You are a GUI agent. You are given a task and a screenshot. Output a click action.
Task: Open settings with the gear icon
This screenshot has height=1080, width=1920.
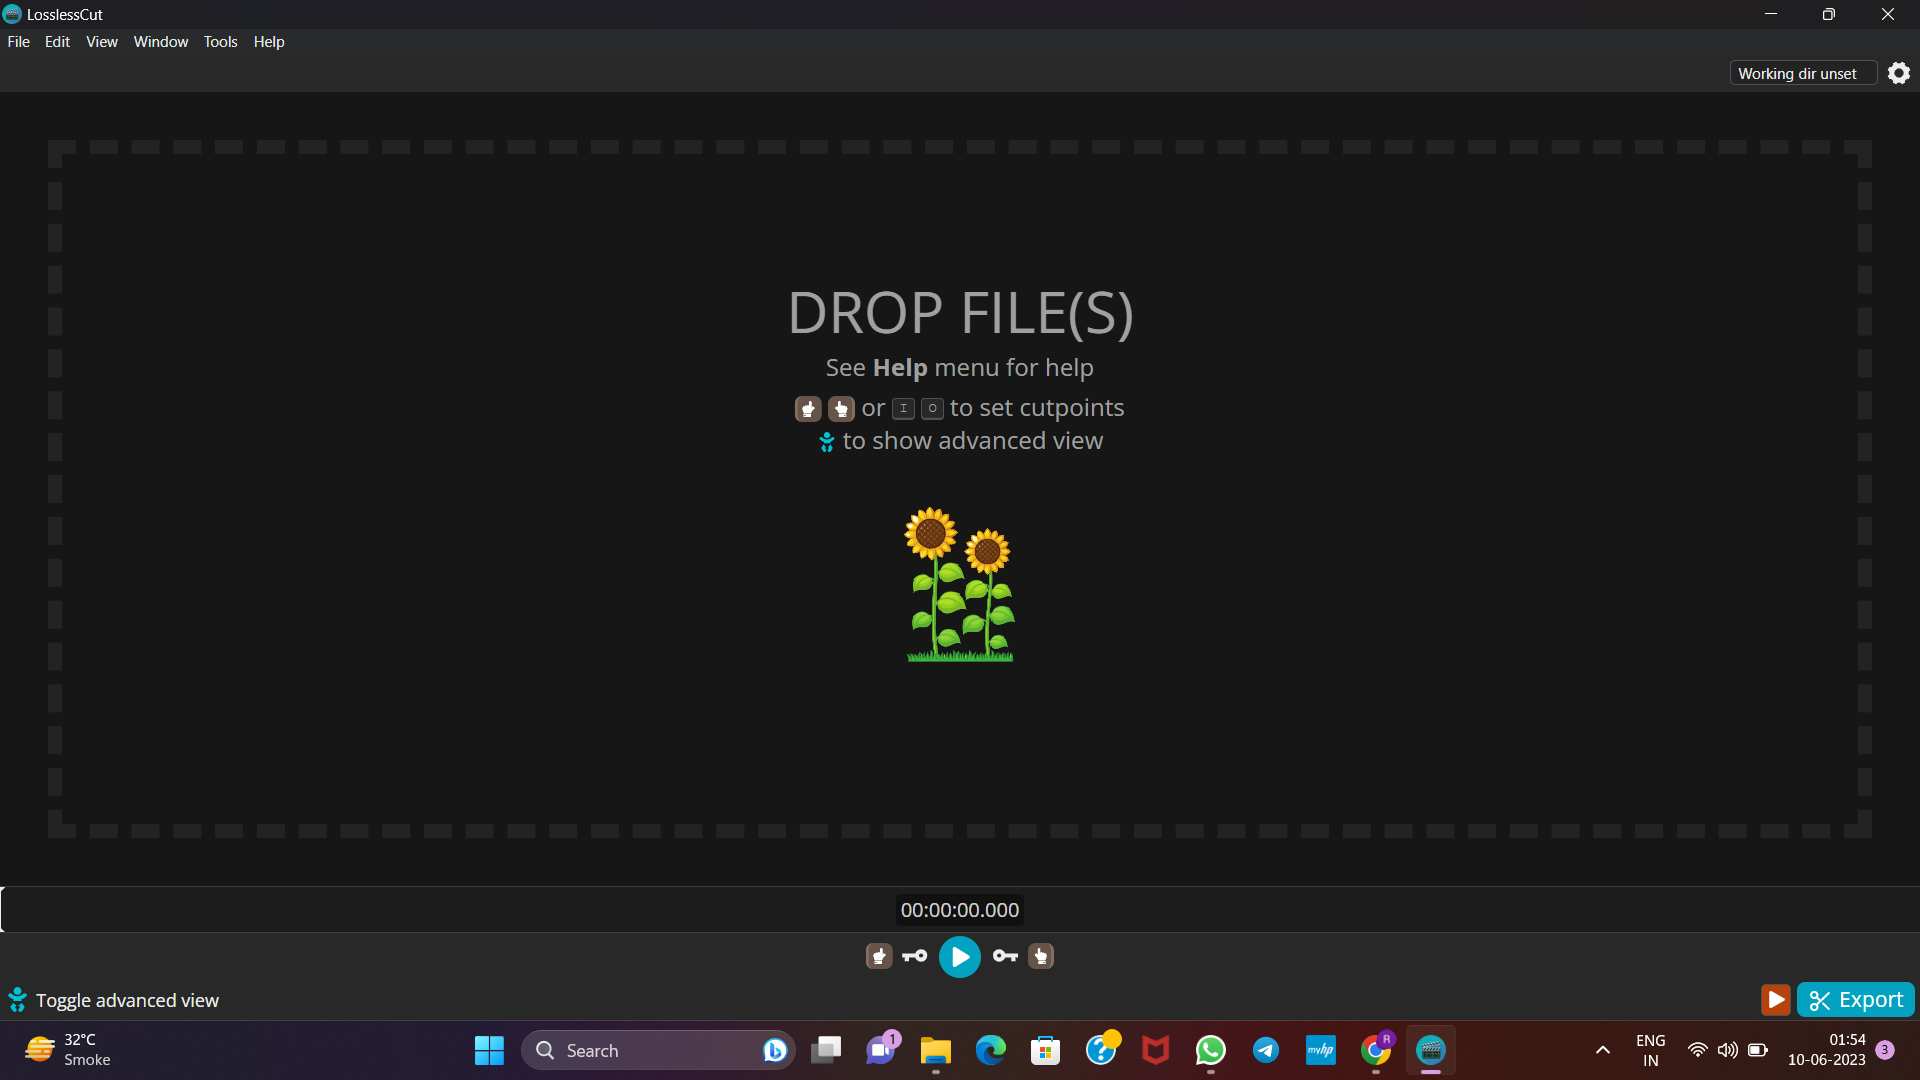[1898, 73]
